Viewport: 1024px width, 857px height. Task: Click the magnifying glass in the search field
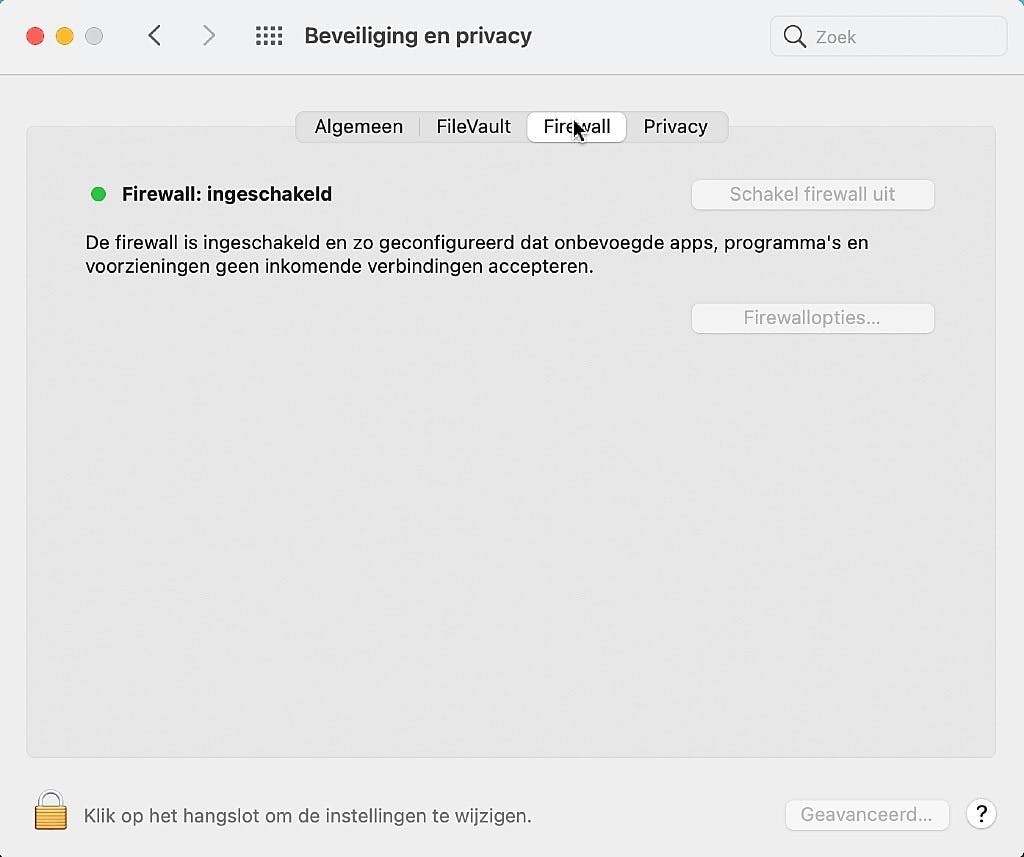795,36
